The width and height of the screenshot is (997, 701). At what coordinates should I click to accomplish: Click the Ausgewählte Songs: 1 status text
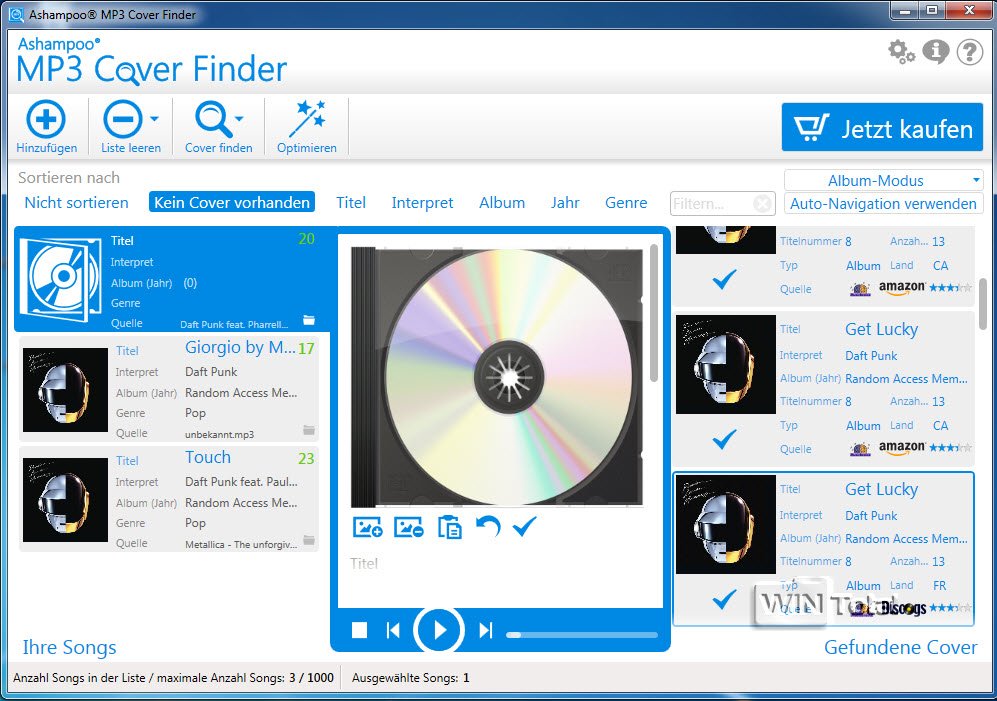pyautogui.click(x=411, y=677)
